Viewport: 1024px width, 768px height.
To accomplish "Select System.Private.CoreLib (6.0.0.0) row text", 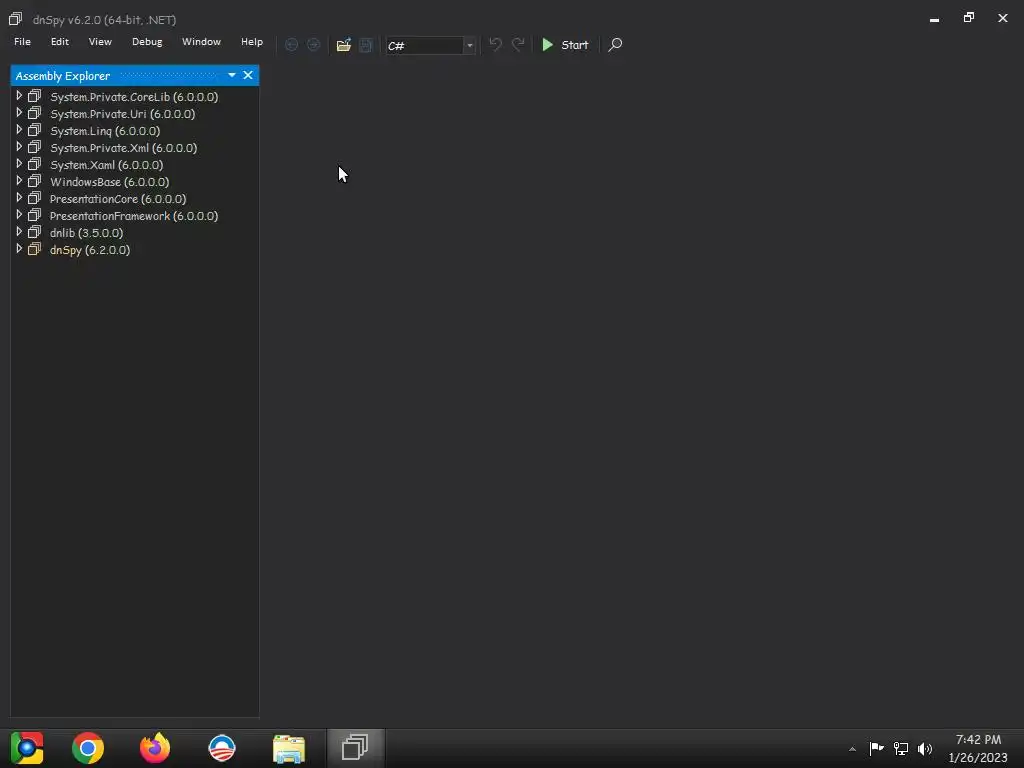I will pyautogui.click(x=134, y=97).
